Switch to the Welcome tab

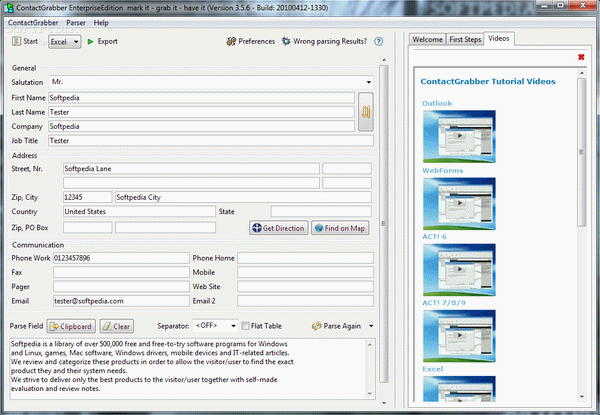click(427, 39)
